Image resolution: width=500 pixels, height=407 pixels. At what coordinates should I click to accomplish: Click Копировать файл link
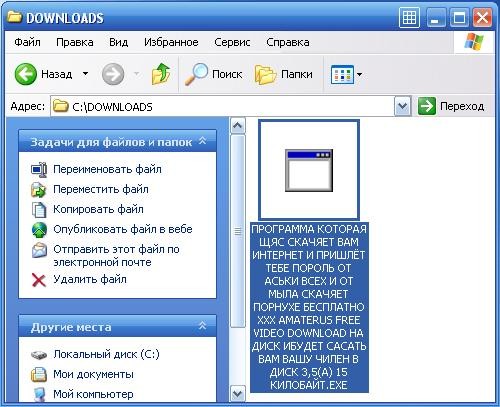click(x=98, y=209)
